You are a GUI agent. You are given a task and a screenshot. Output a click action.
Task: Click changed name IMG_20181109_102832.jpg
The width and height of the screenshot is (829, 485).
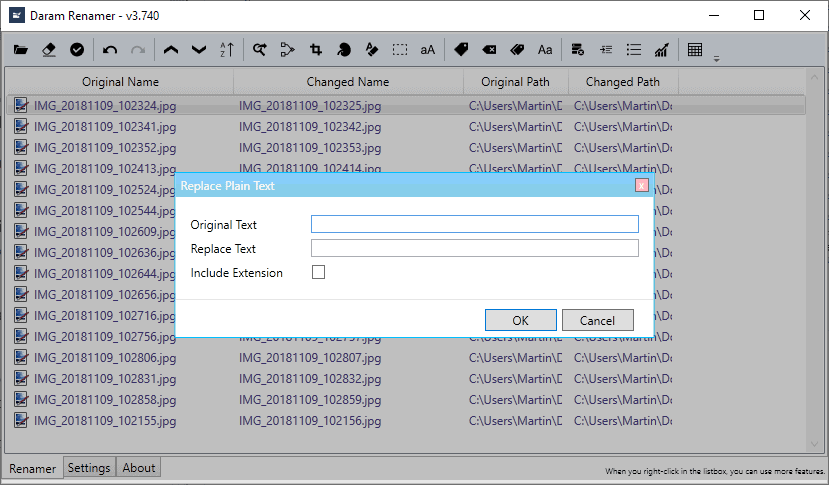(310, 379)
